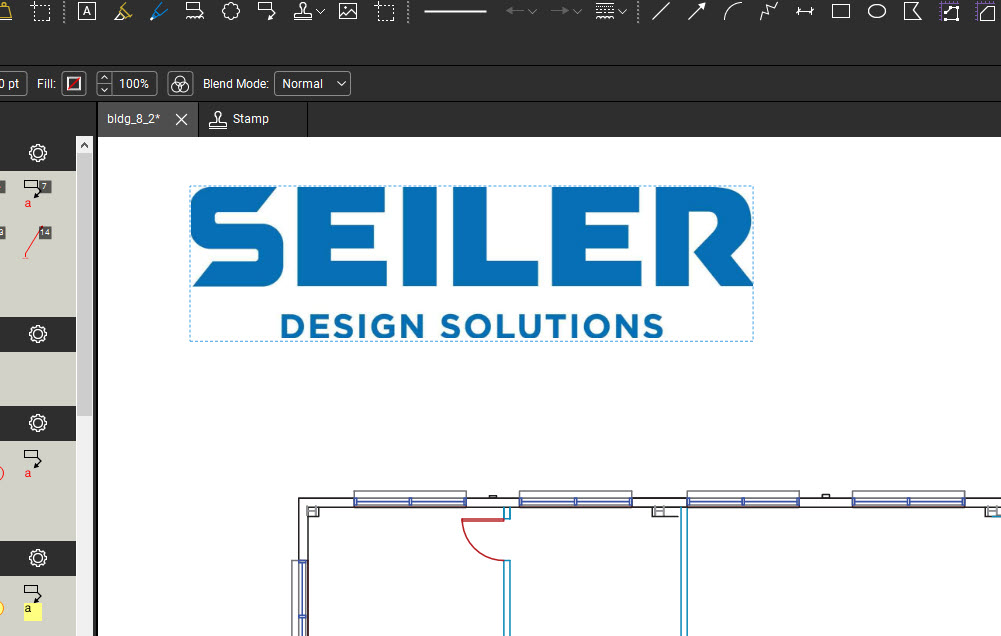
Task: Select the Arrow tool
Action: [x=696, y=11]
